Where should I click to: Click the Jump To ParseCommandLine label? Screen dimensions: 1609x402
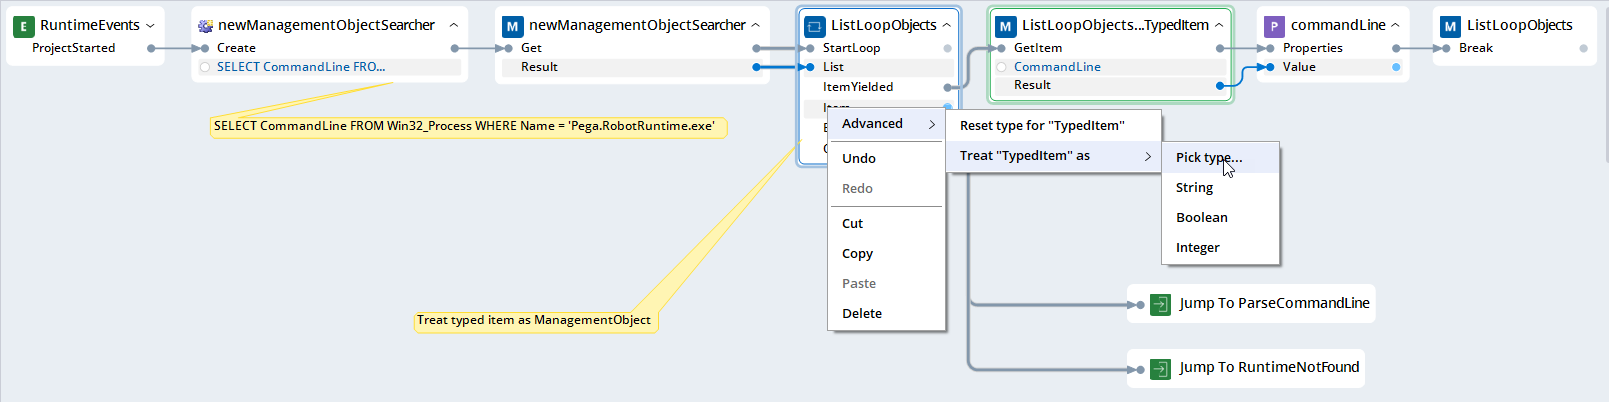pos(1274,303)
